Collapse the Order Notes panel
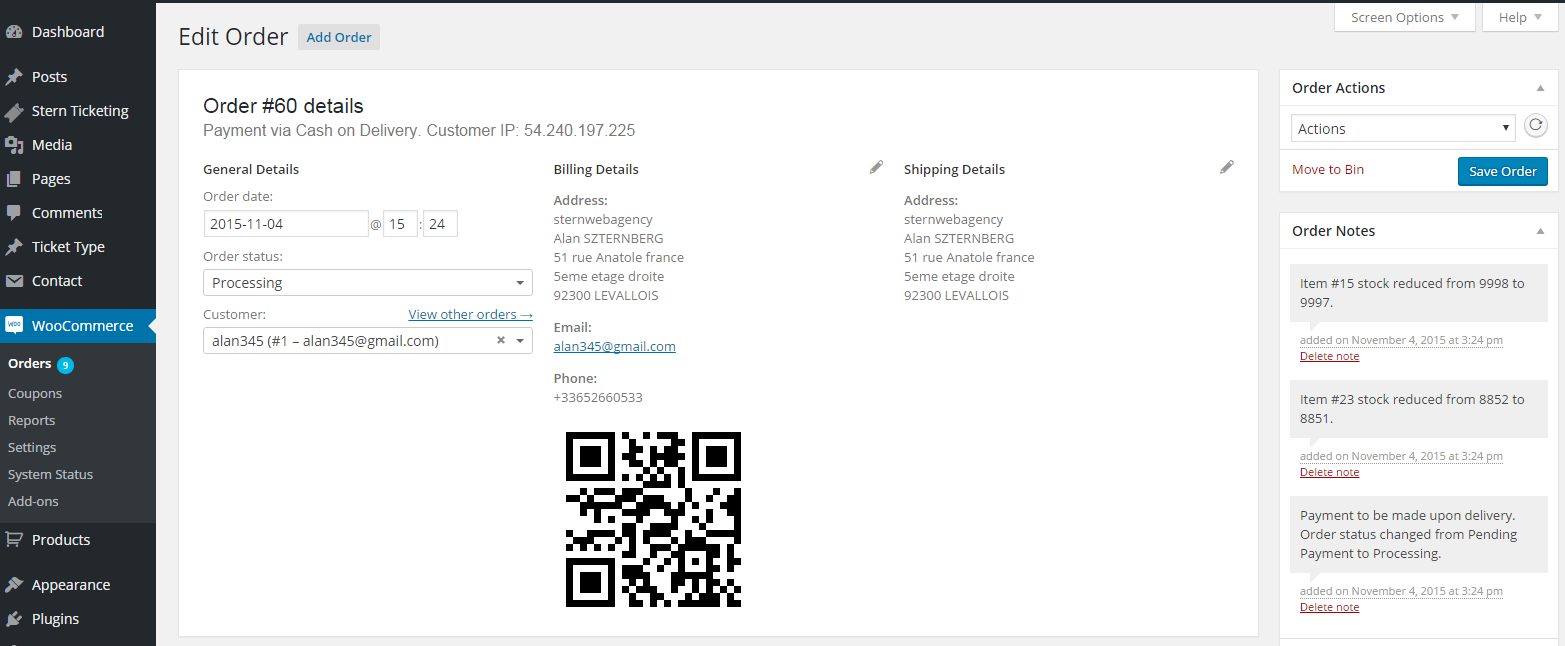The height and width of the screenshot is (646, 1565). point(1540,231)
